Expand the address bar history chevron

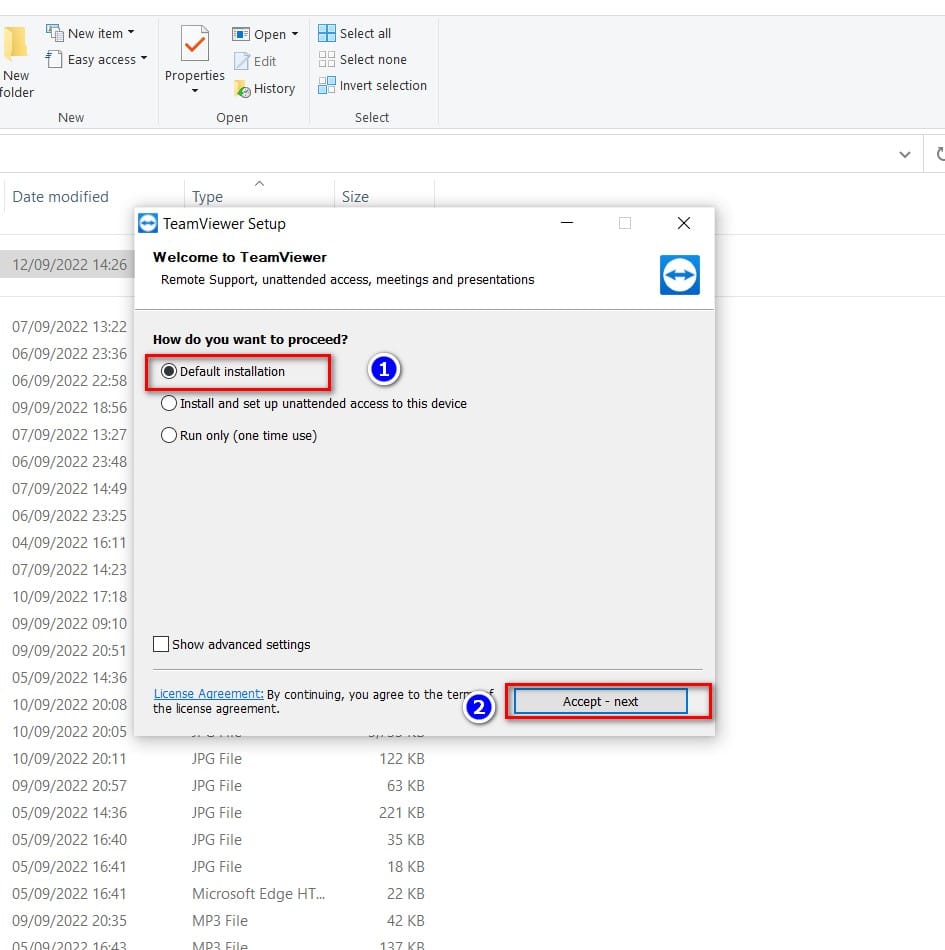(904, 154)
